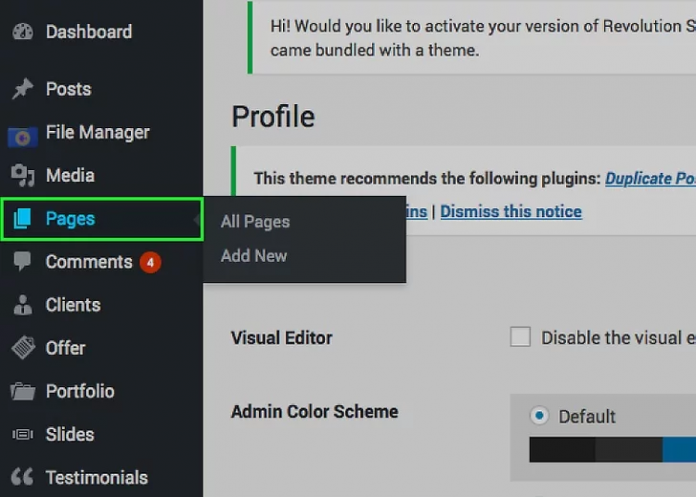Open the Testimonials menu label
The image size is (696, 497).
(x=96, y=478)
